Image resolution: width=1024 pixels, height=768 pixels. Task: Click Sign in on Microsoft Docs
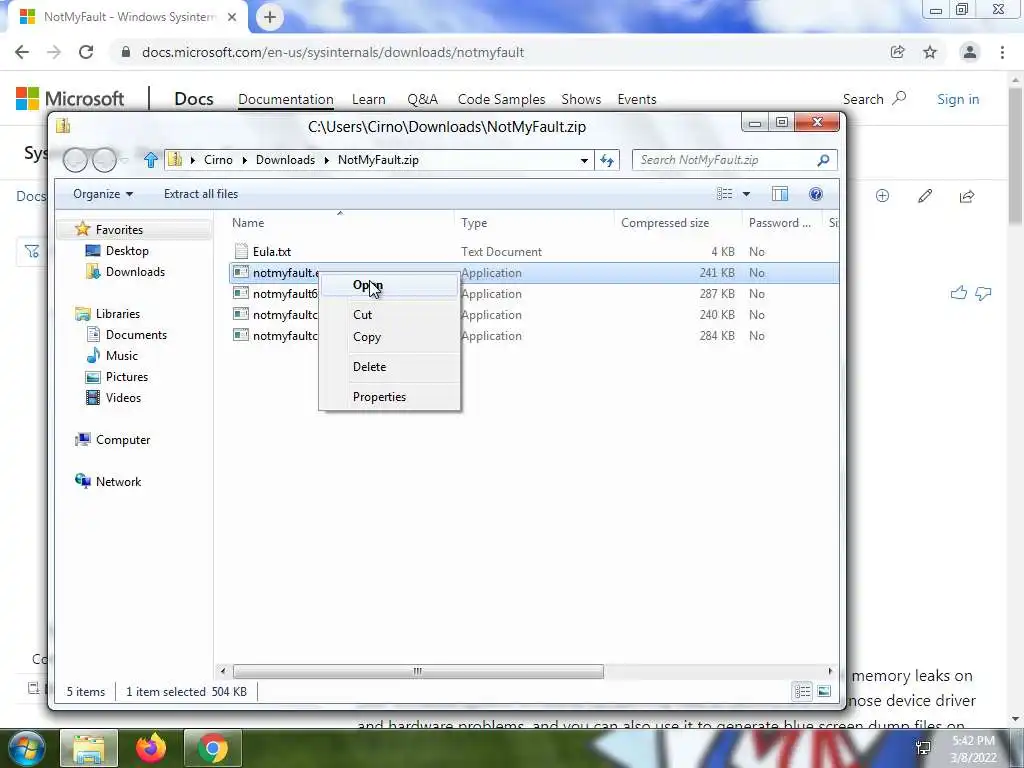957,99
